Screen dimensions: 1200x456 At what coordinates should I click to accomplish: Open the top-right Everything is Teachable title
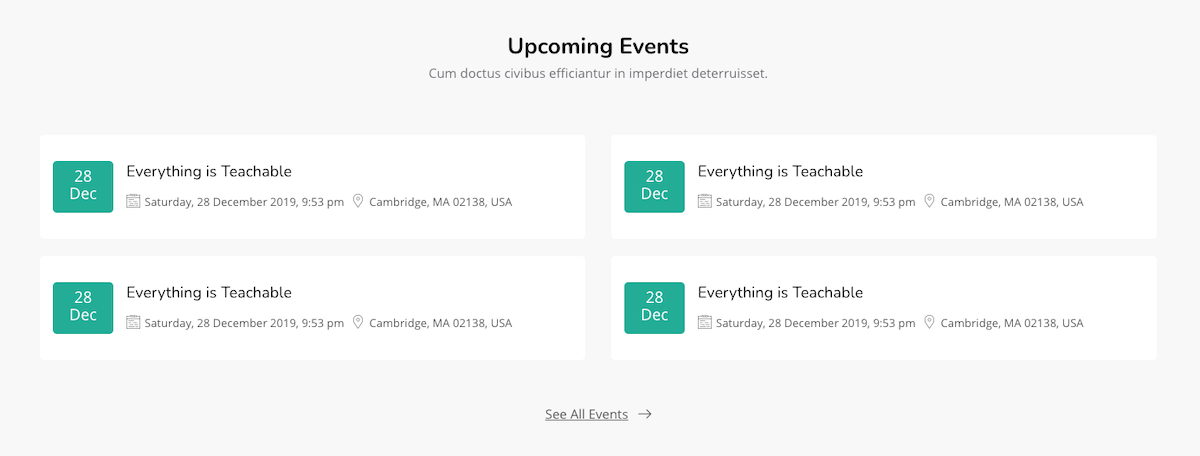point(780,171)
